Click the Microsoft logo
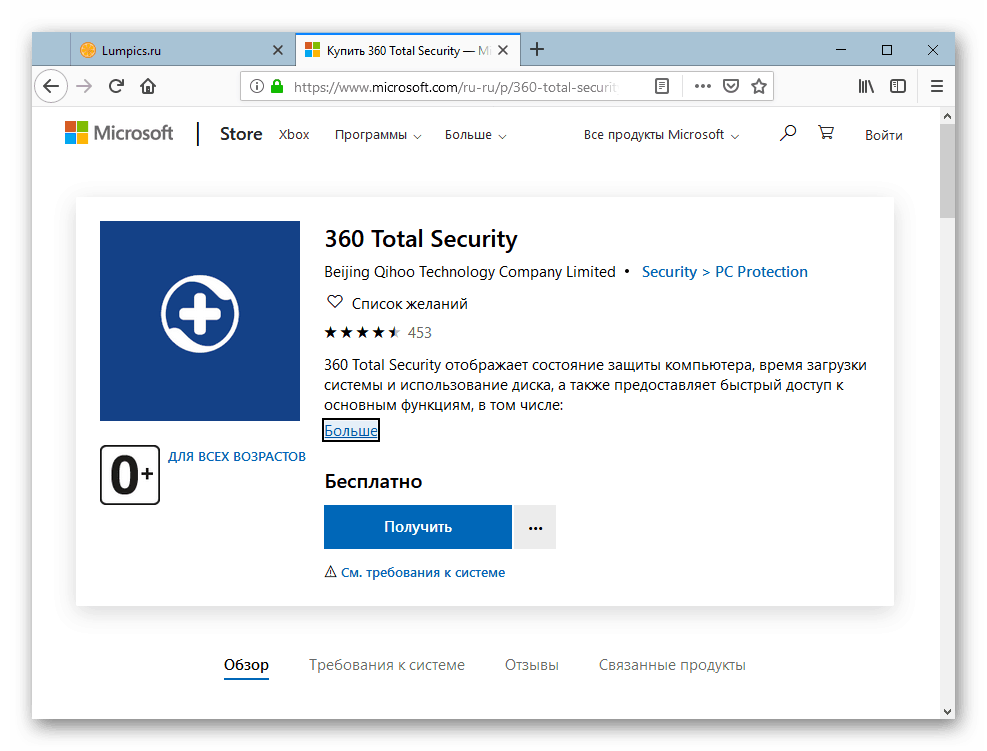 coord(119,133)
